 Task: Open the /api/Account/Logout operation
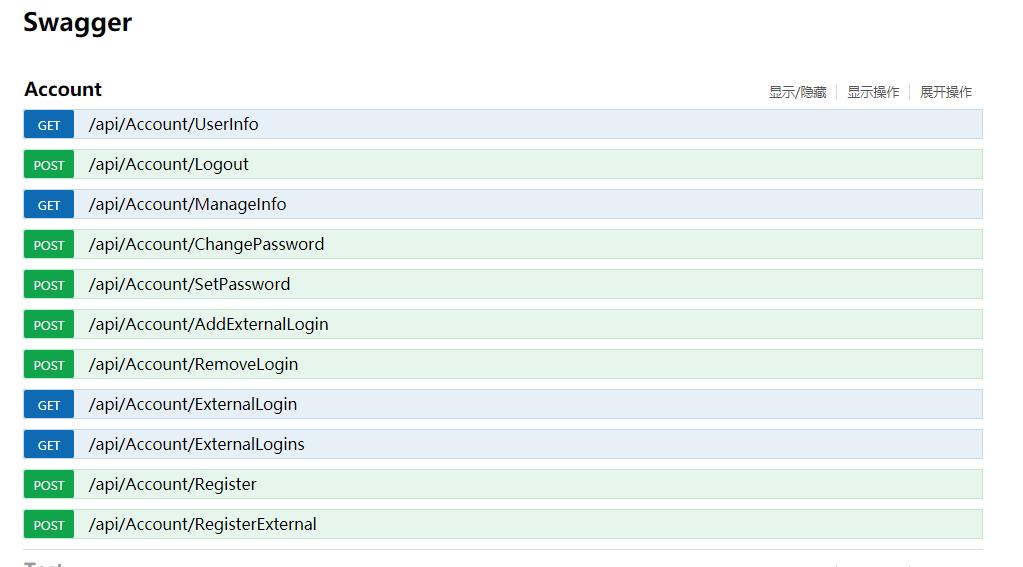point(168,164)
